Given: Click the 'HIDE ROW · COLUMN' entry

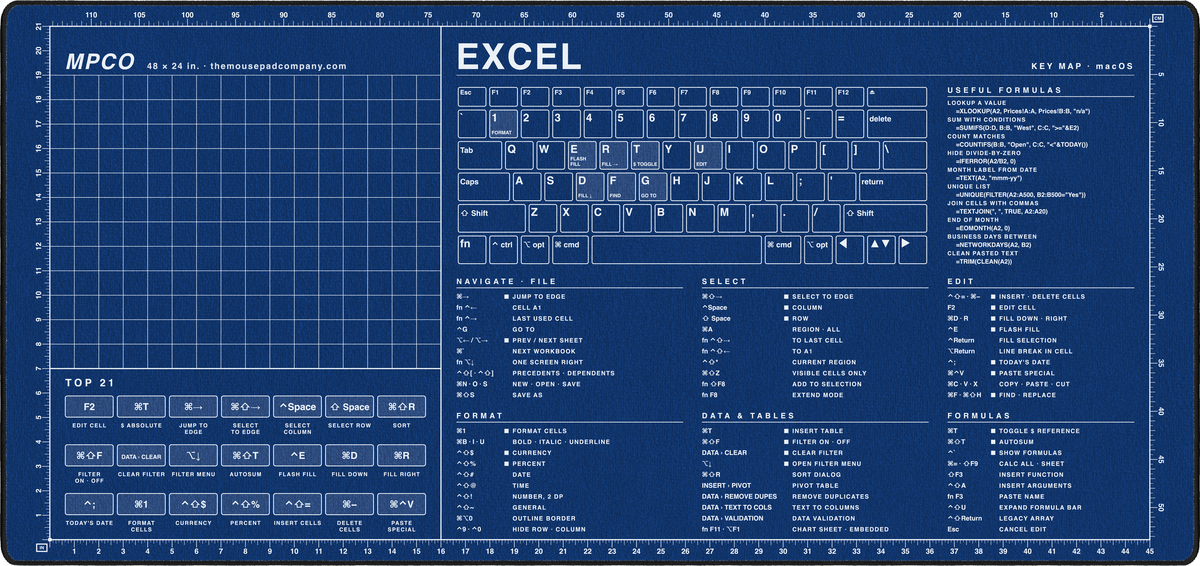Looking at the screenshot, I should [x=550, y=529].
